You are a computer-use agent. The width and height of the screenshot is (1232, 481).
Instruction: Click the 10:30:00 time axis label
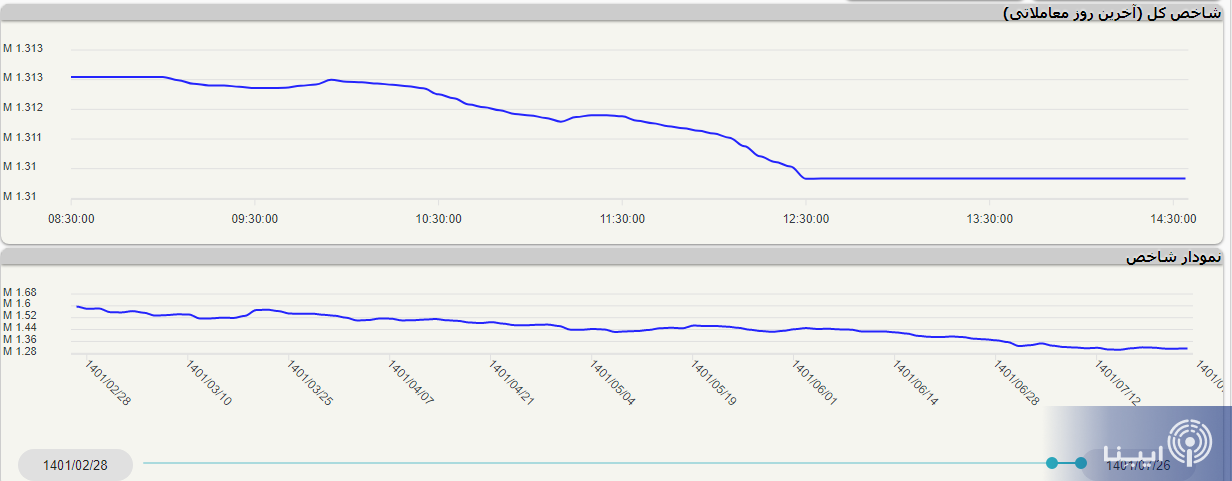point(439,219)
